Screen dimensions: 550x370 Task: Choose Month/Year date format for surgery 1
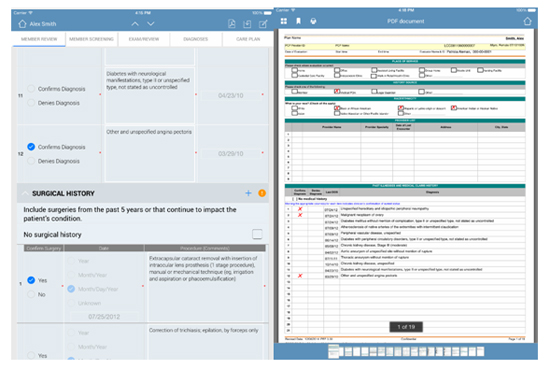pos(71,275)
